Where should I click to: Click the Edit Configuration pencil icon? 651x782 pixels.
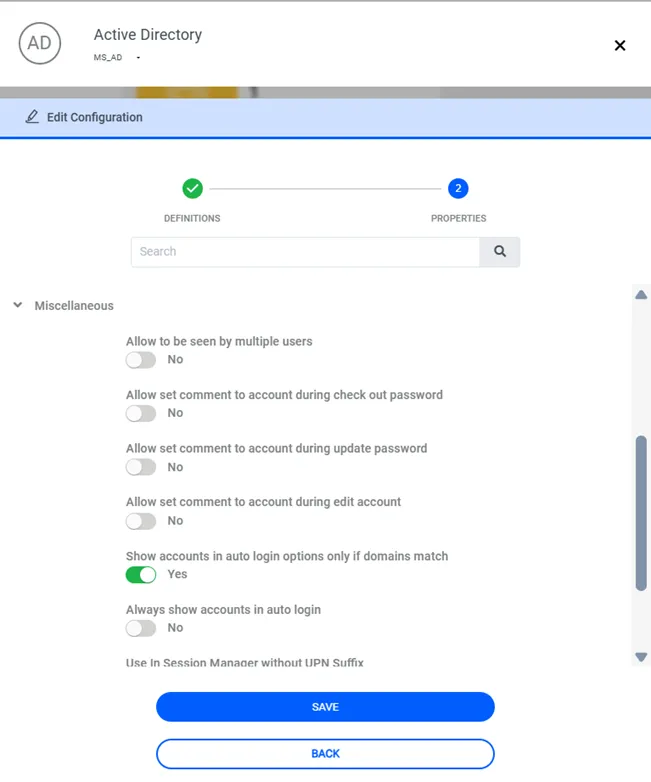(x=32, y=117)
